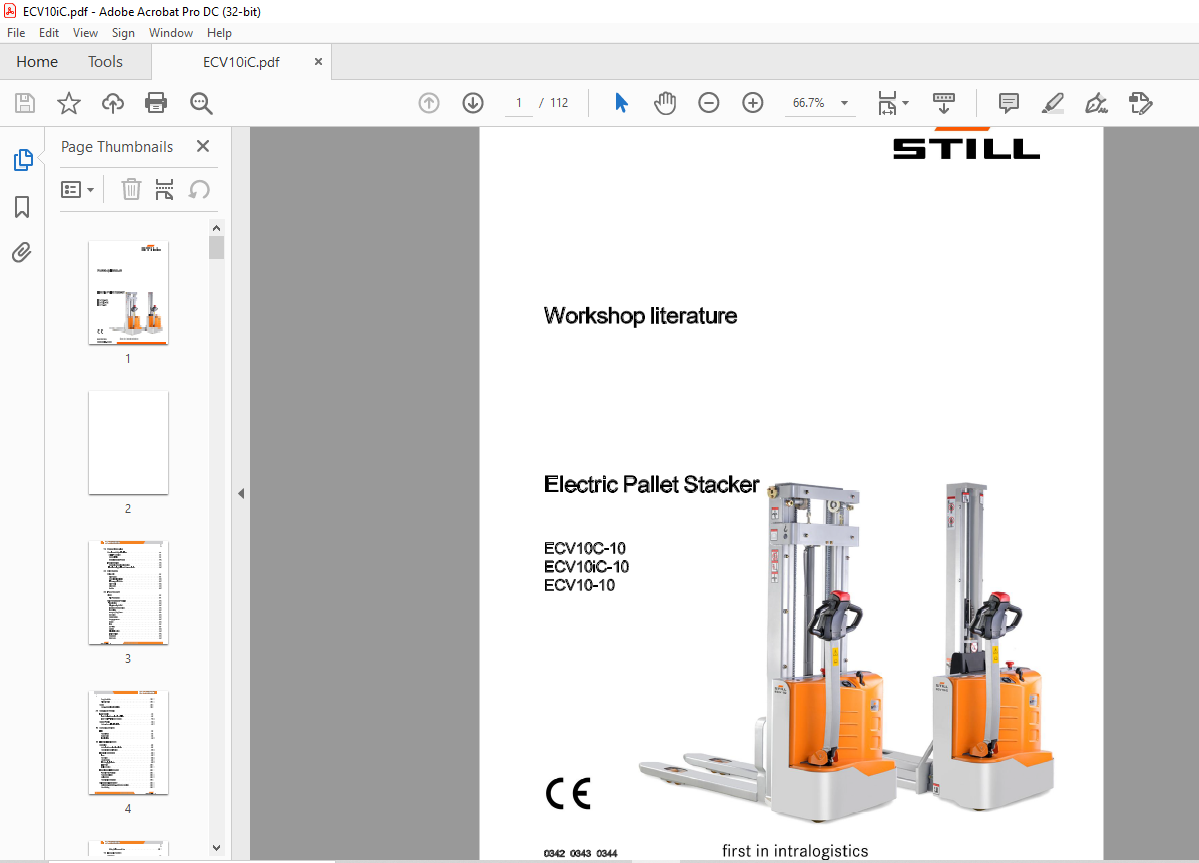Select the ECV10iC.pdf document tab
Image resolution: width=1199 pixels, height=863 pixels.
tap(241, 62)
